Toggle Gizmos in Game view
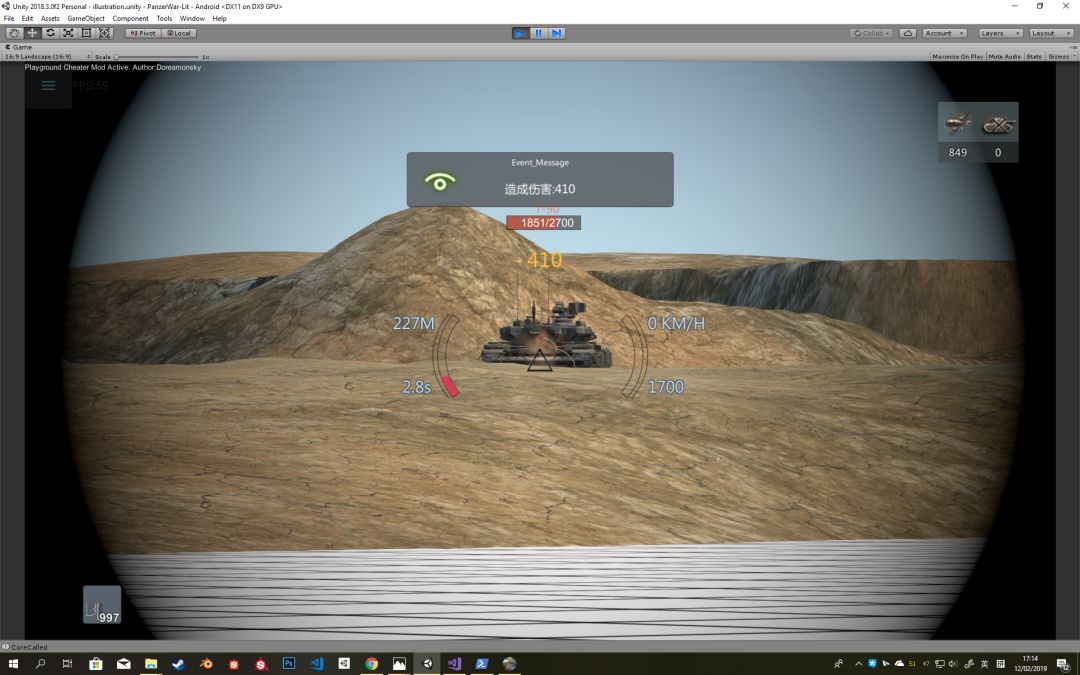 click(1058, 56)
